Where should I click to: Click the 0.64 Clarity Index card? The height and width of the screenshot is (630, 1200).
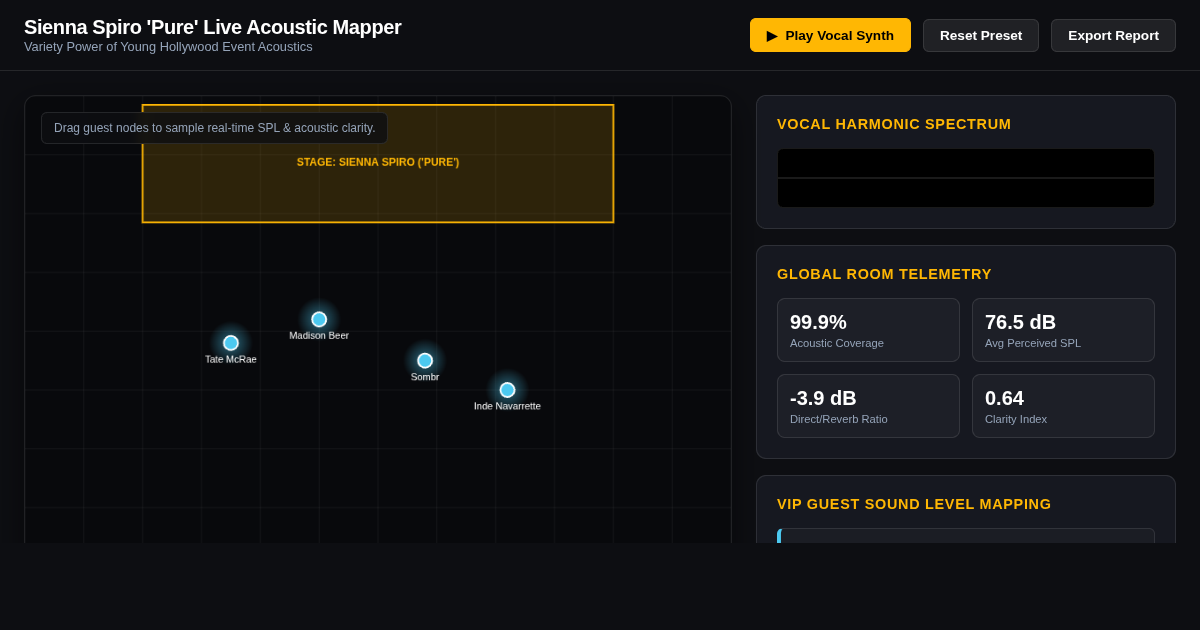[x=1063, y=406]
